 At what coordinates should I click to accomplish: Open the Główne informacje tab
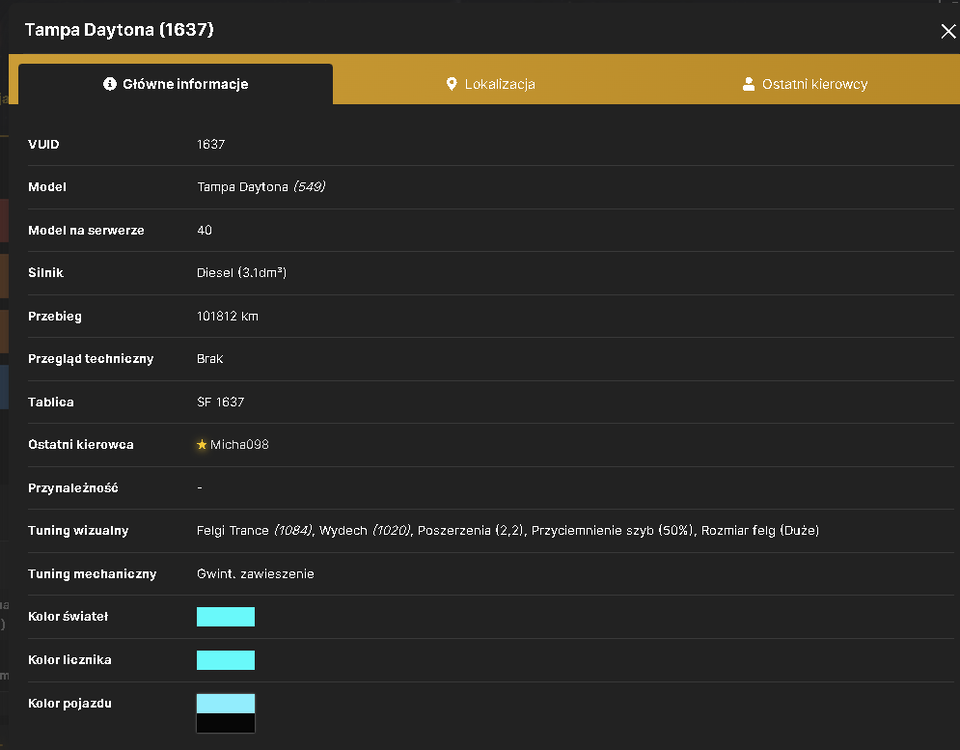point(176,84)
